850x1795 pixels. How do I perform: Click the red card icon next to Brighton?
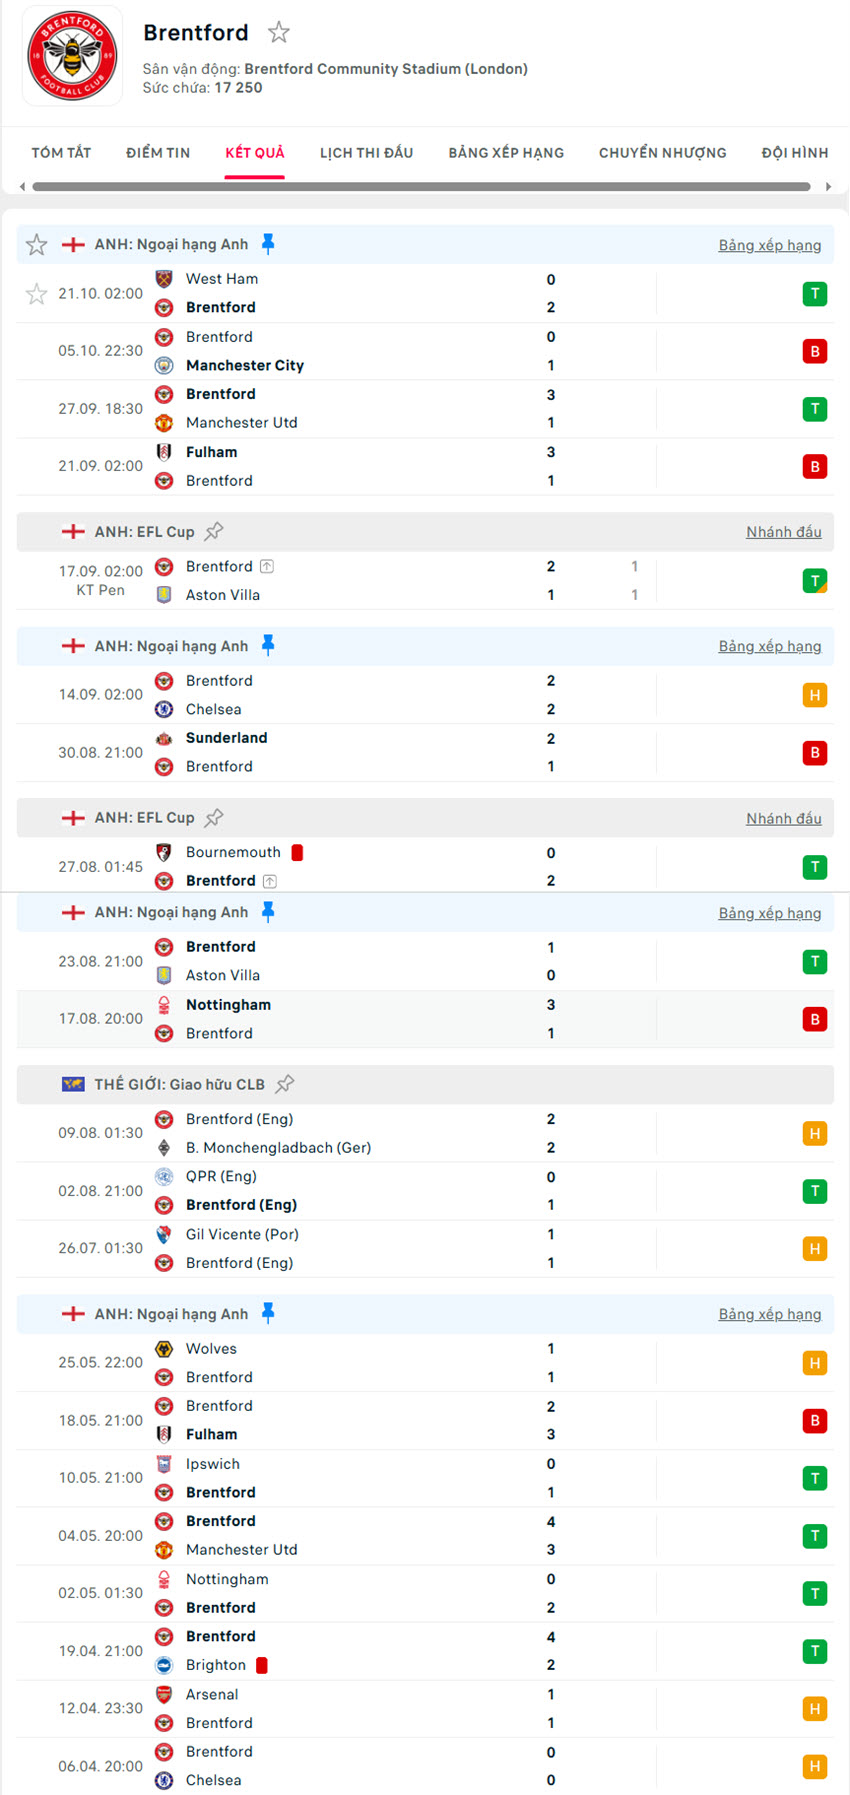(x=261, y=1665)
